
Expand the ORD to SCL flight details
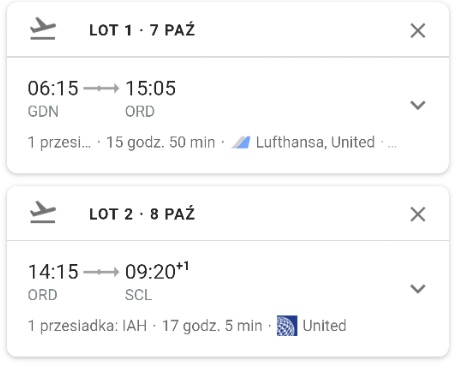418,288
